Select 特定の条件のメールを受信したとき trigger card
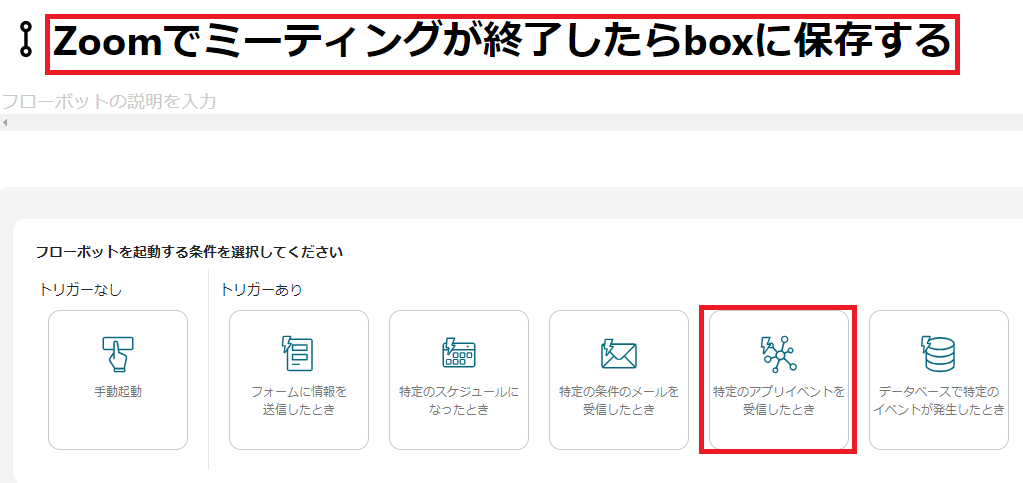1023x483 pixels. 619,380
